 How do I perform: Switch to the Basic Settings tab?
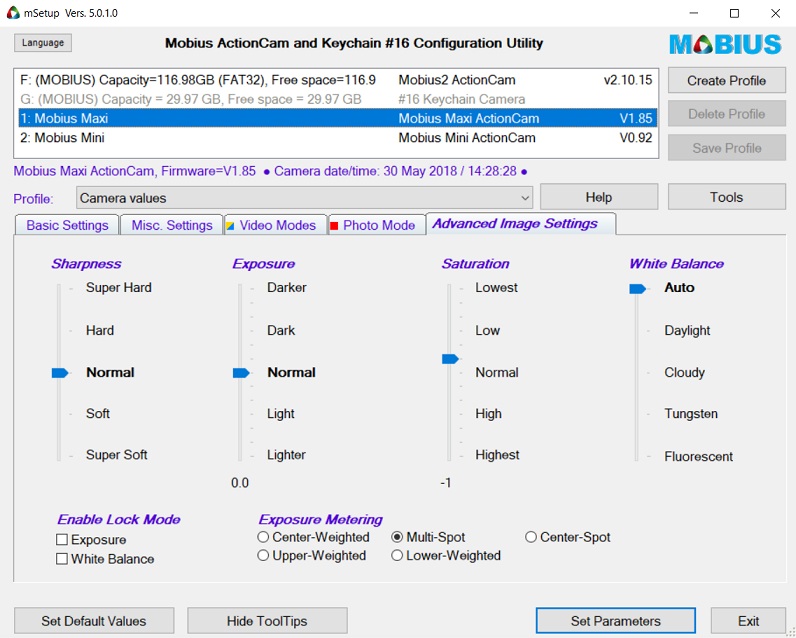pyautogui.click(x=67, y=225)
